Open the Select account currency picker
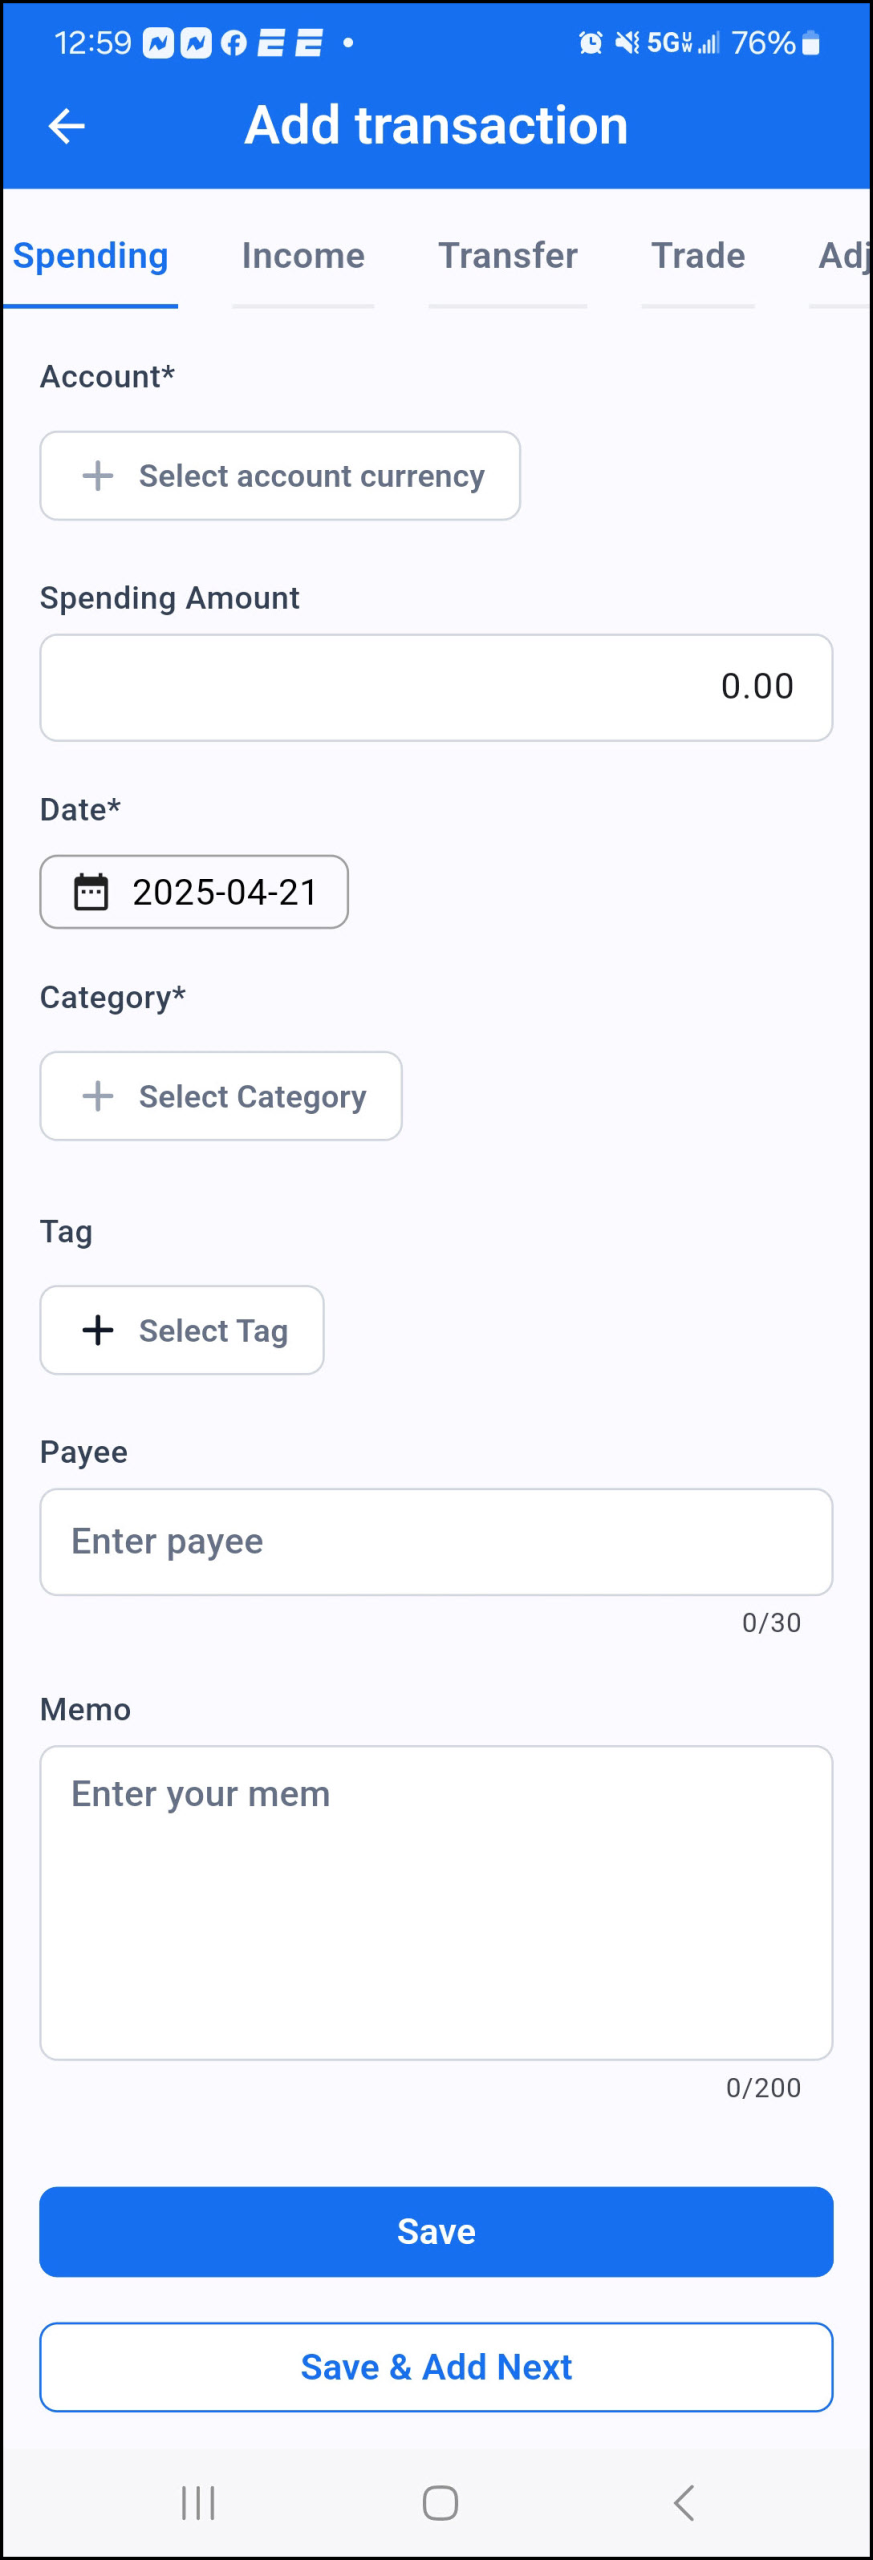The image size is (873, 2560). (x=280, y=476)
